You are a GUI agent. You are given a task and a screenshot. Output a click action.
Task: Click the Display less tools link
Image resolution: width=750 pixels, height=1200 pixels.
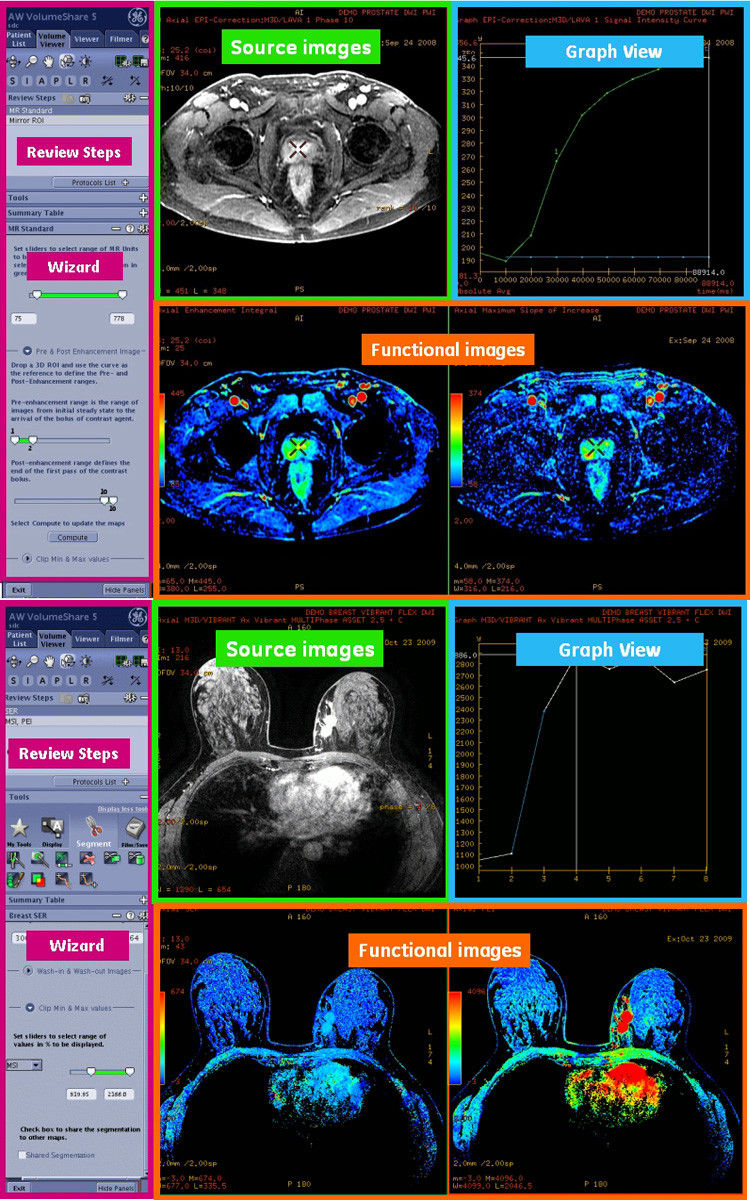[122, 809]
